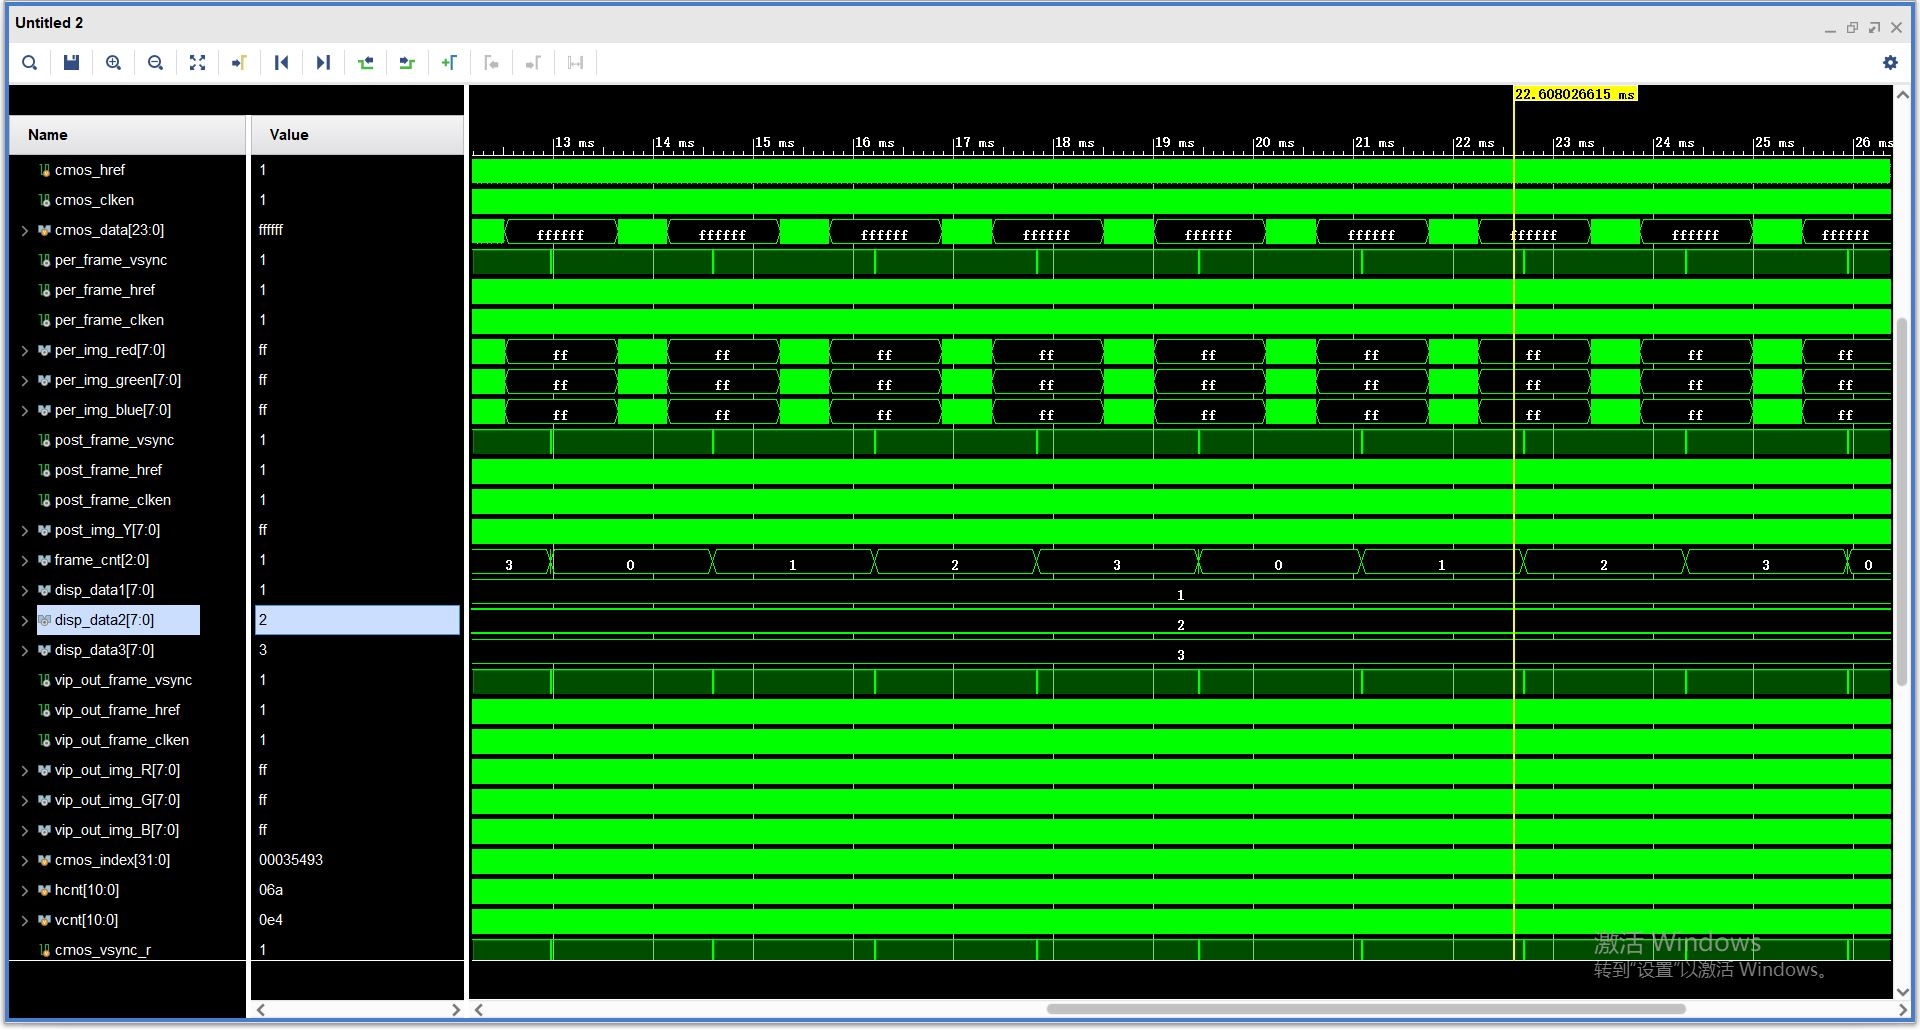Jump to the first transition
The image size is (1920, 1030).
click(281, 62)
